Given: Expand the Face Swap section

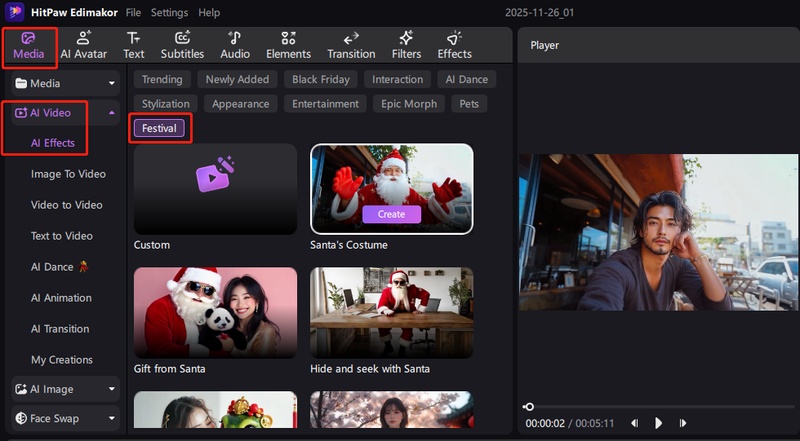Looking at the screenshot, I should [112, 419].
